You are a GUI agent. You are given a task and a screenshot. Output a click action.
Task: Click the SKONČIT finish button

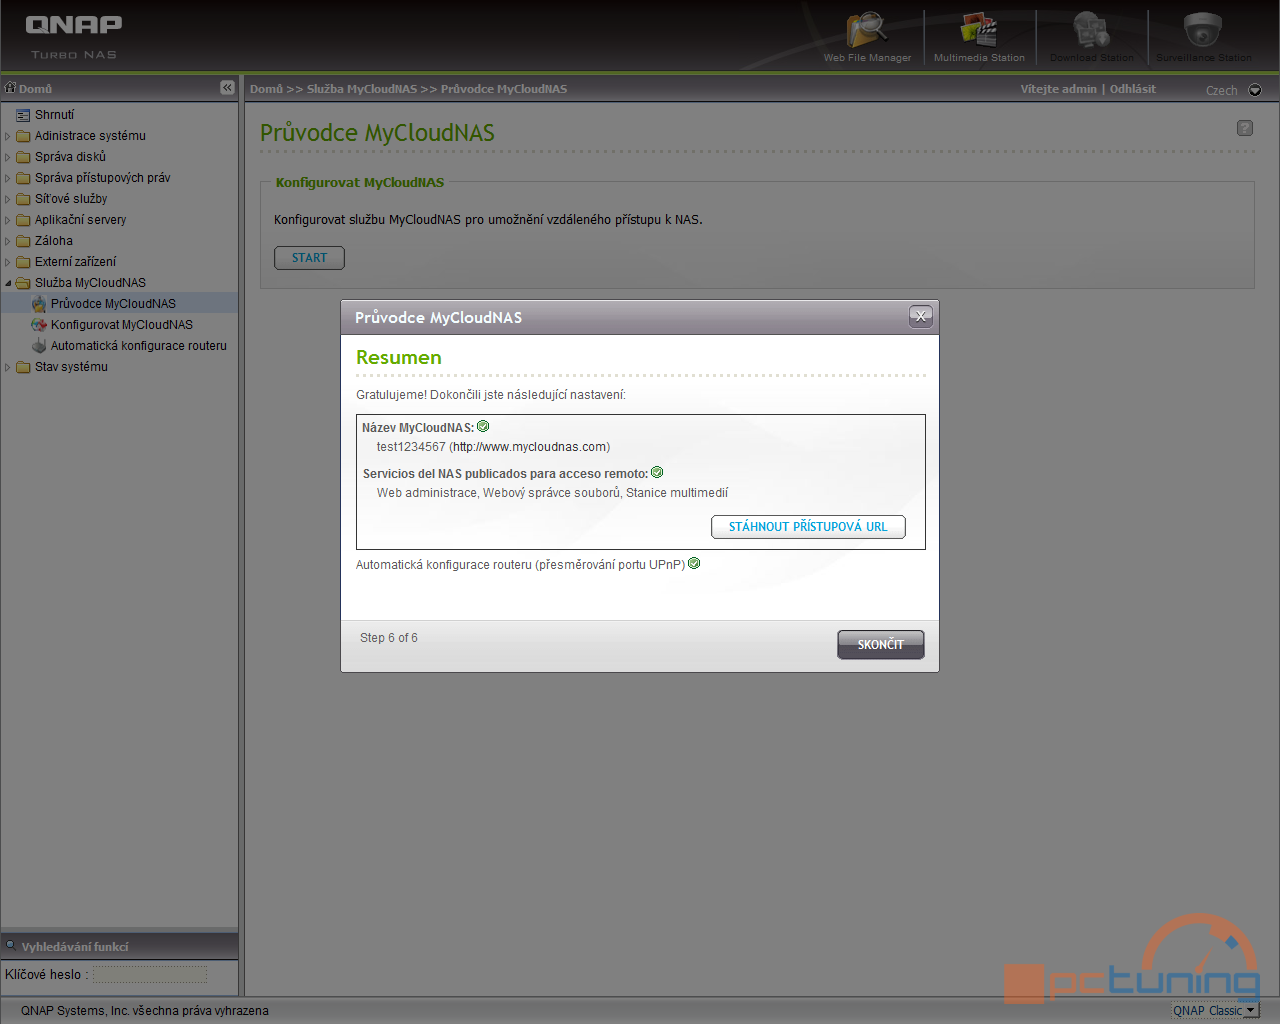pyautogui.click(x=880, y=644)
